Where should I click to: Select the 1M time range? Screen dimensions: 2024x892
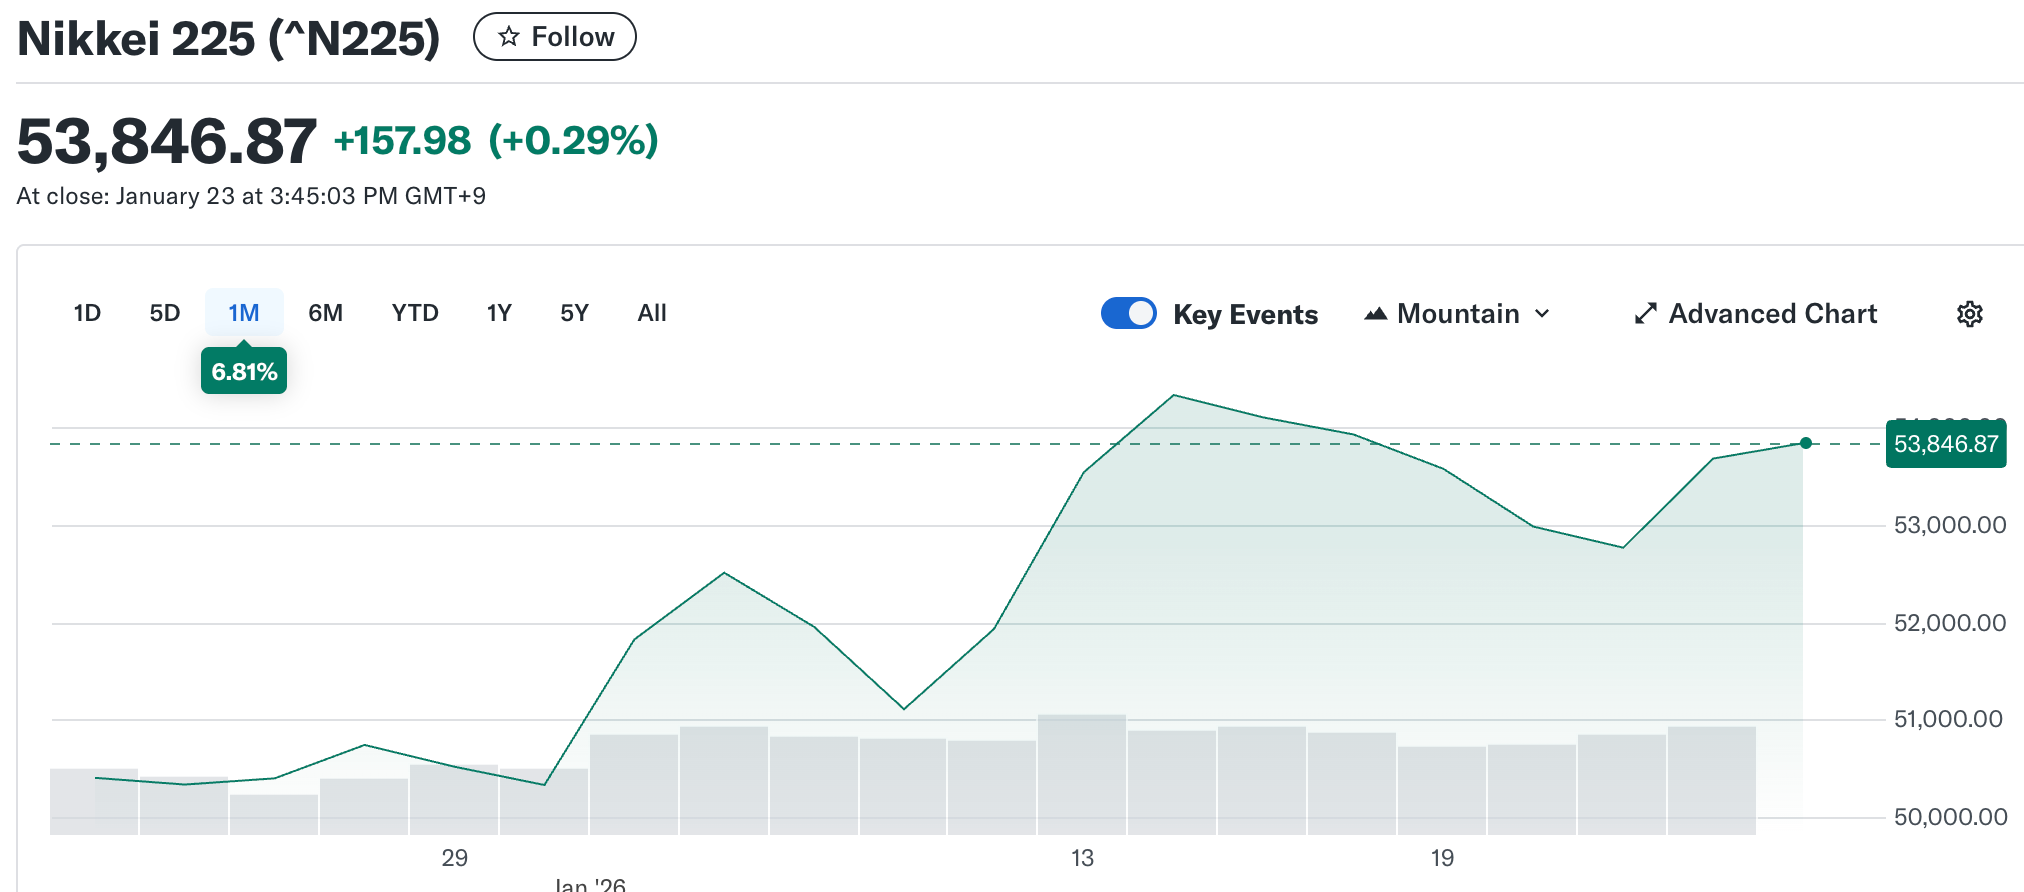[x=244, y=313]
